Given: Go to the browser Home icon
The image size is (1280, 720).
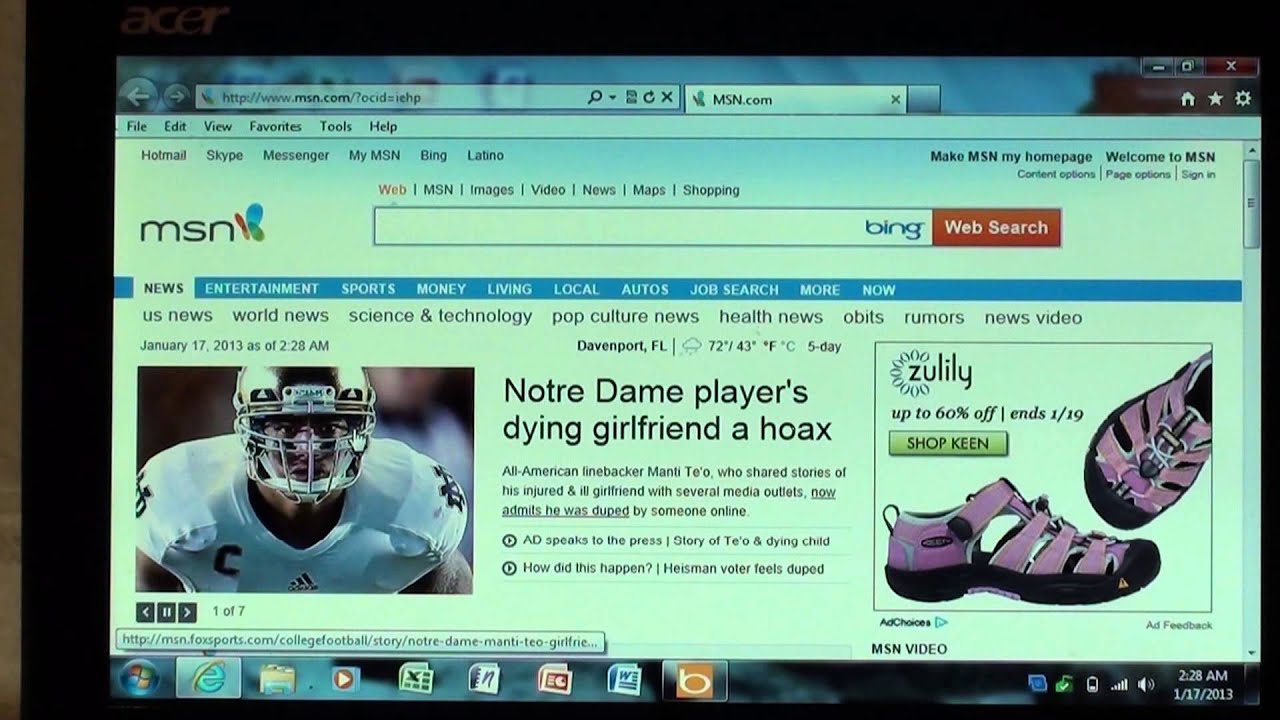Looking at the screenshot, I should coord(1188,98).
